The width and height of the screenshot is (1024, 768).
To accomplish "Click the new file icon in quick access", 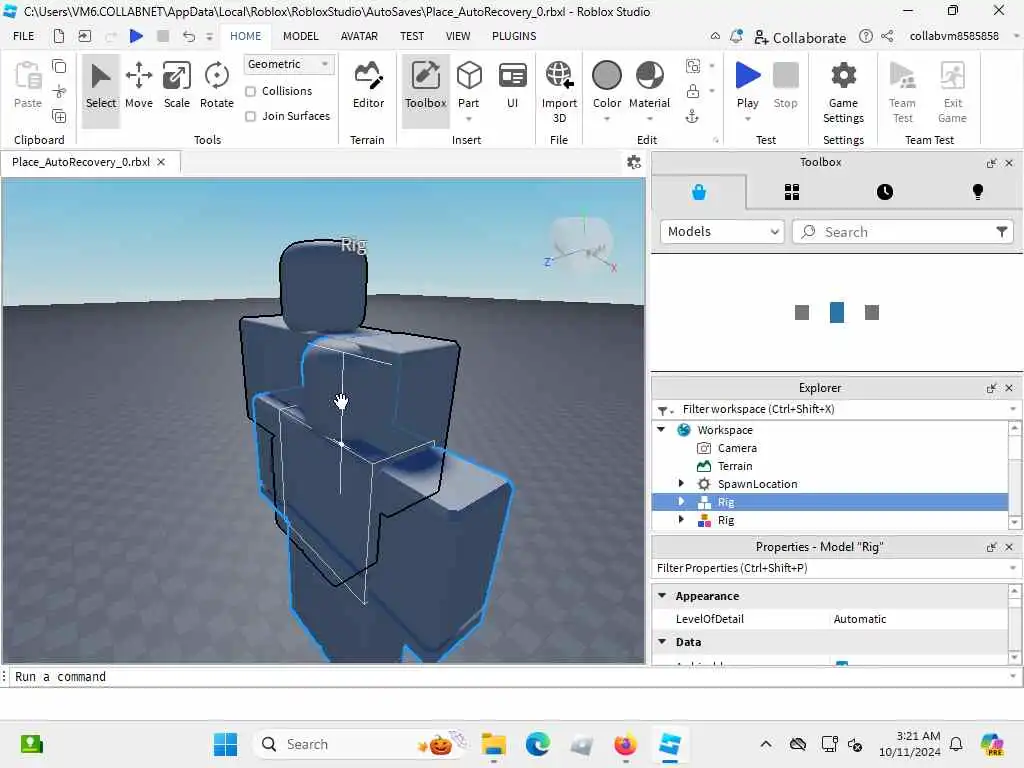I will (59, 36).
